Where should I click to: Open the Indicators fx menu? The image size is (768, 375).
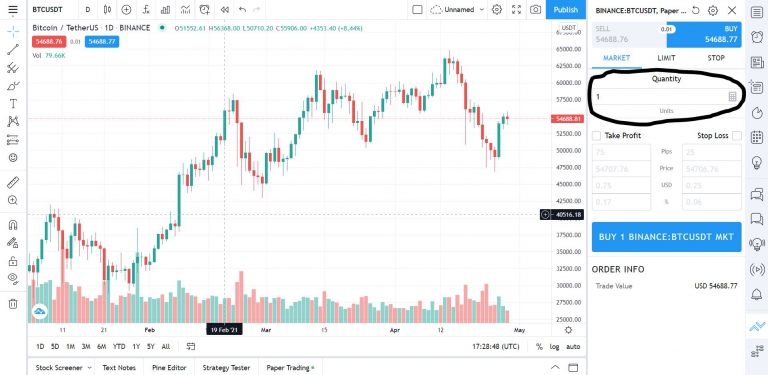[146, 9]
